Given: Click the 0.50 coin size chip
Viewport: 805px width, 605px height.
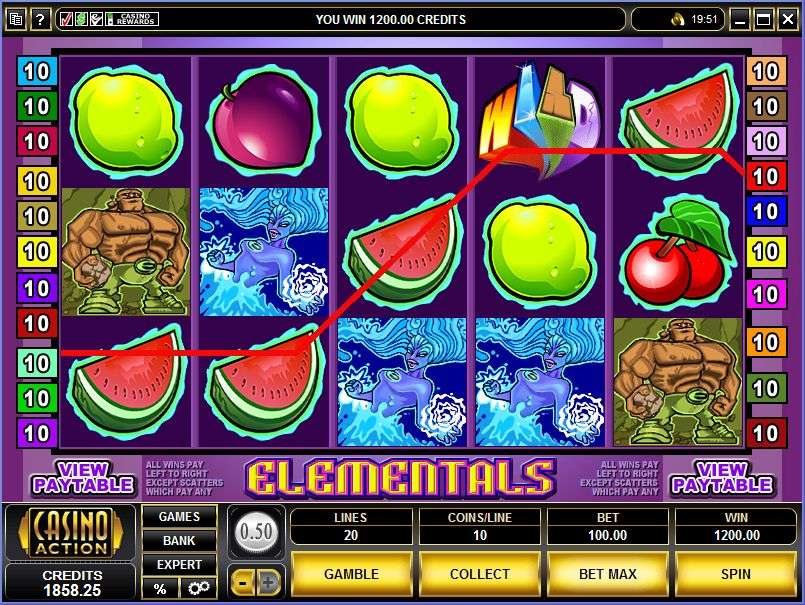Looking at the screenshot, I should click(x=256, y=531).
